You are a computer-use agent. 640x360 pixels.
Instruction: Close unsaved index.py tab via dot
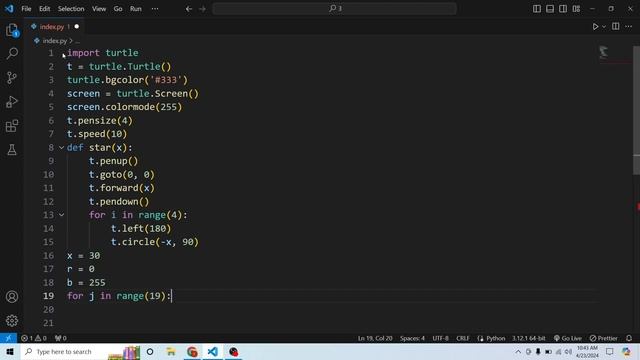(76, 27)
